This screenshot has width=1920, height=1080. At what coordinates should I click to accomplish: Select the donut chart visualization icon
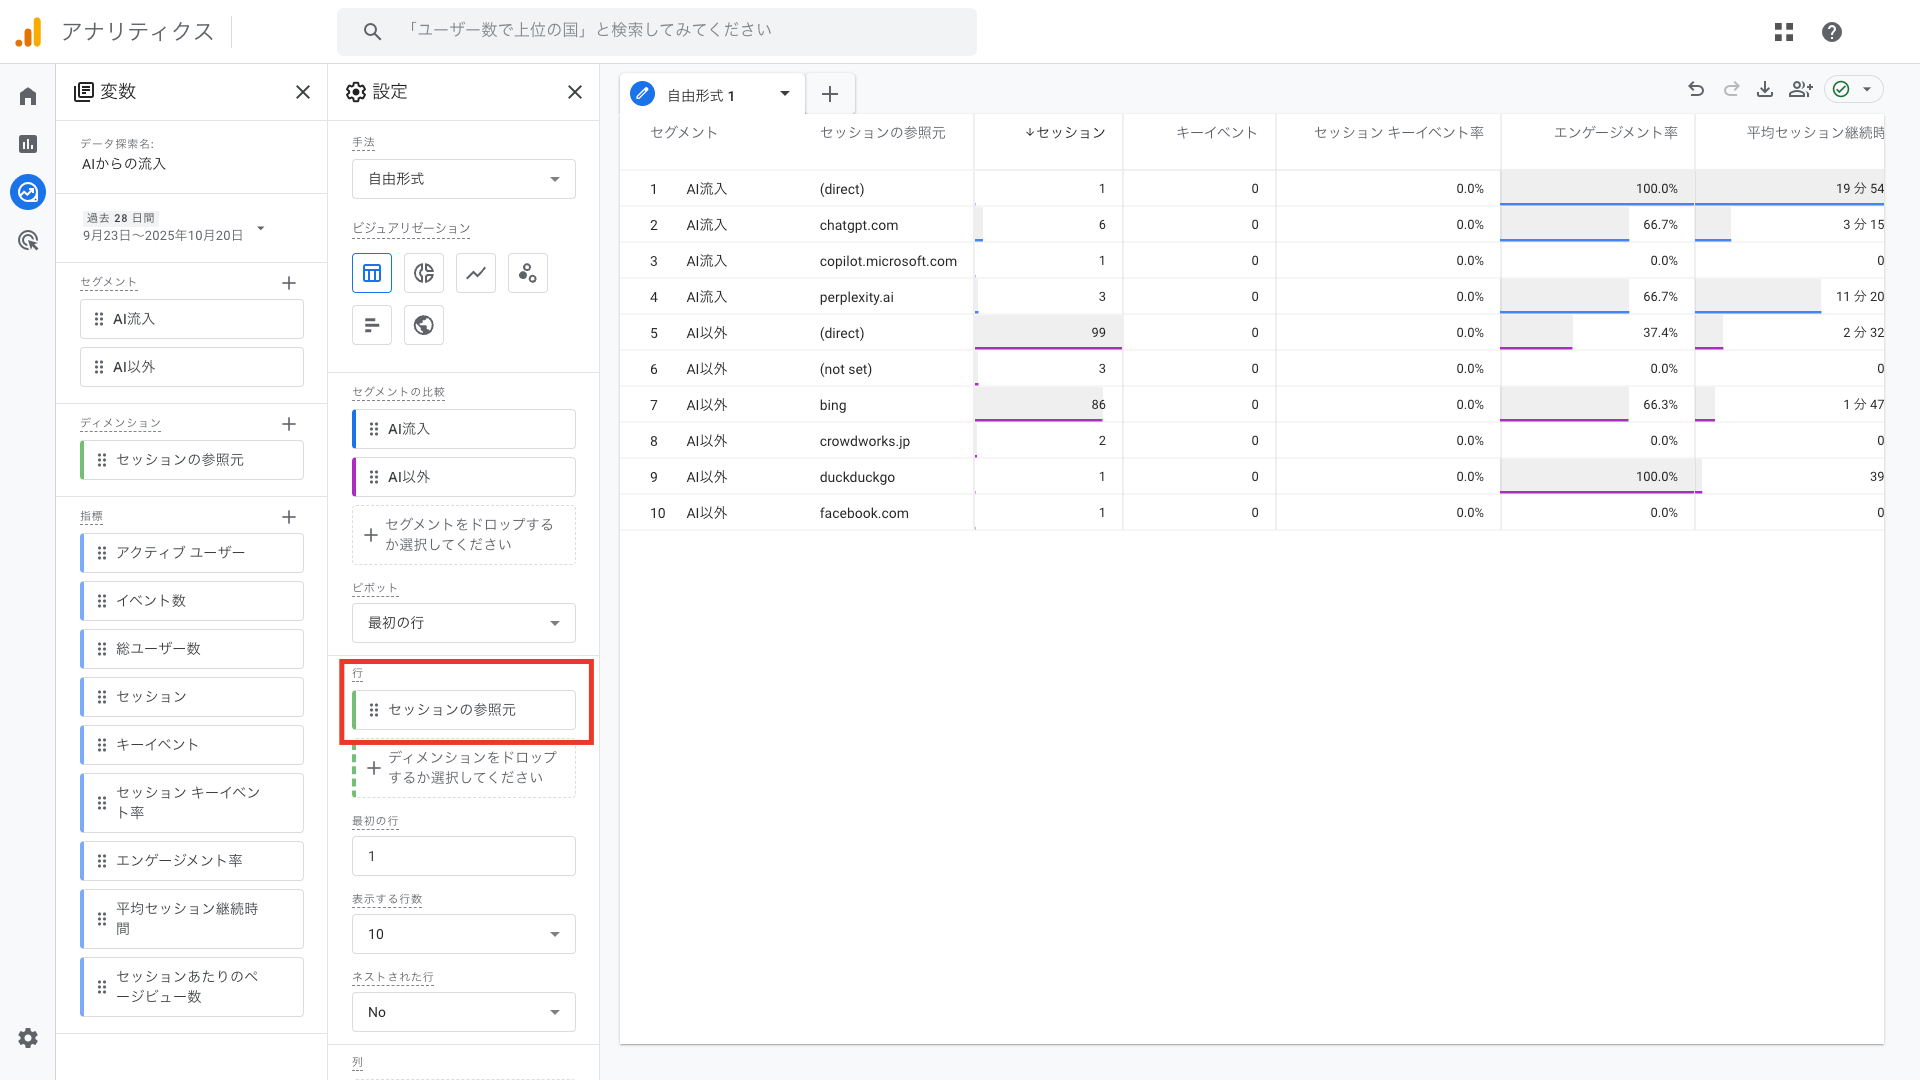pos(424,273)
